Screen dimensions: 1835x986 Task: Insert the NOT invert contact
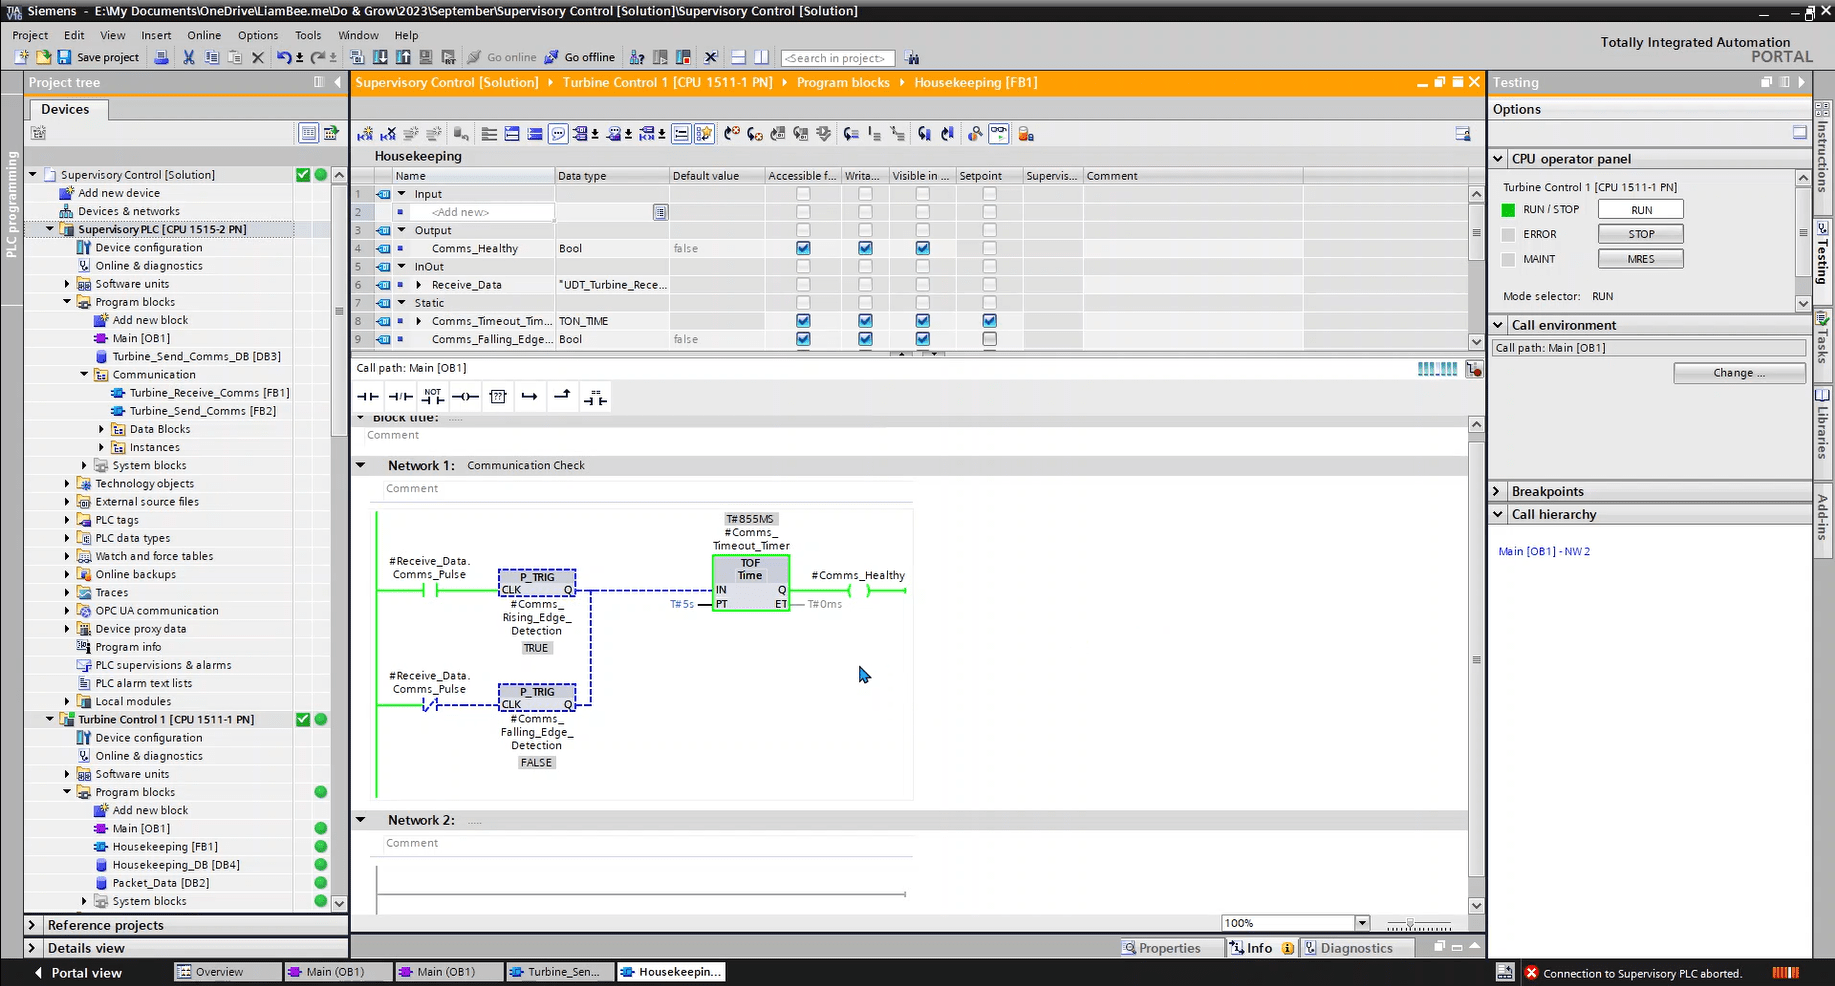coord(432,397)
